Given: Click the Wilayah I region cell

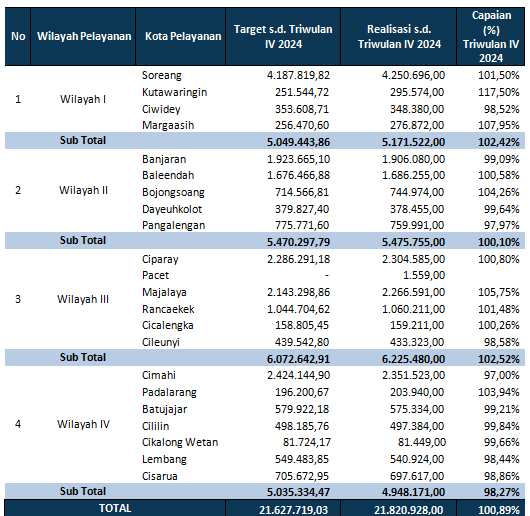Looking at the screenshot, I should [x=83, y=99].
